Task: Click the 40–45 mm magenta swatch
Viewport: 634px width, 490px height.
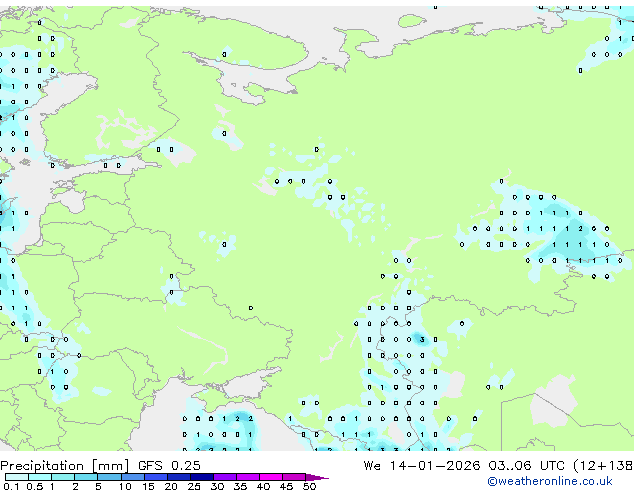Action: pos(271,477)
